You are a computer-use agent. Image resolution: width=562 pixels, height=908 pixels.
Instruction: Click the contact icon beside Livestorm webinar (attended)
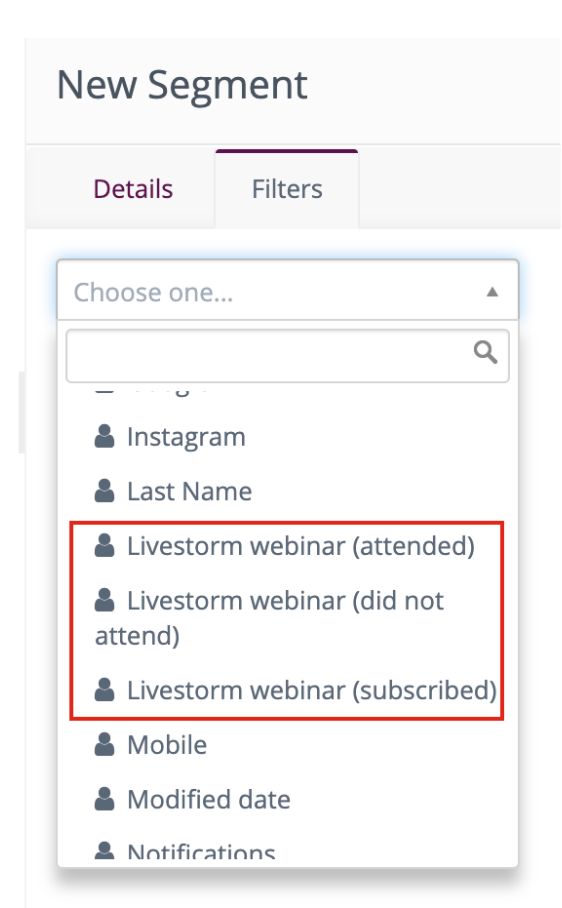tap(104, 545)
